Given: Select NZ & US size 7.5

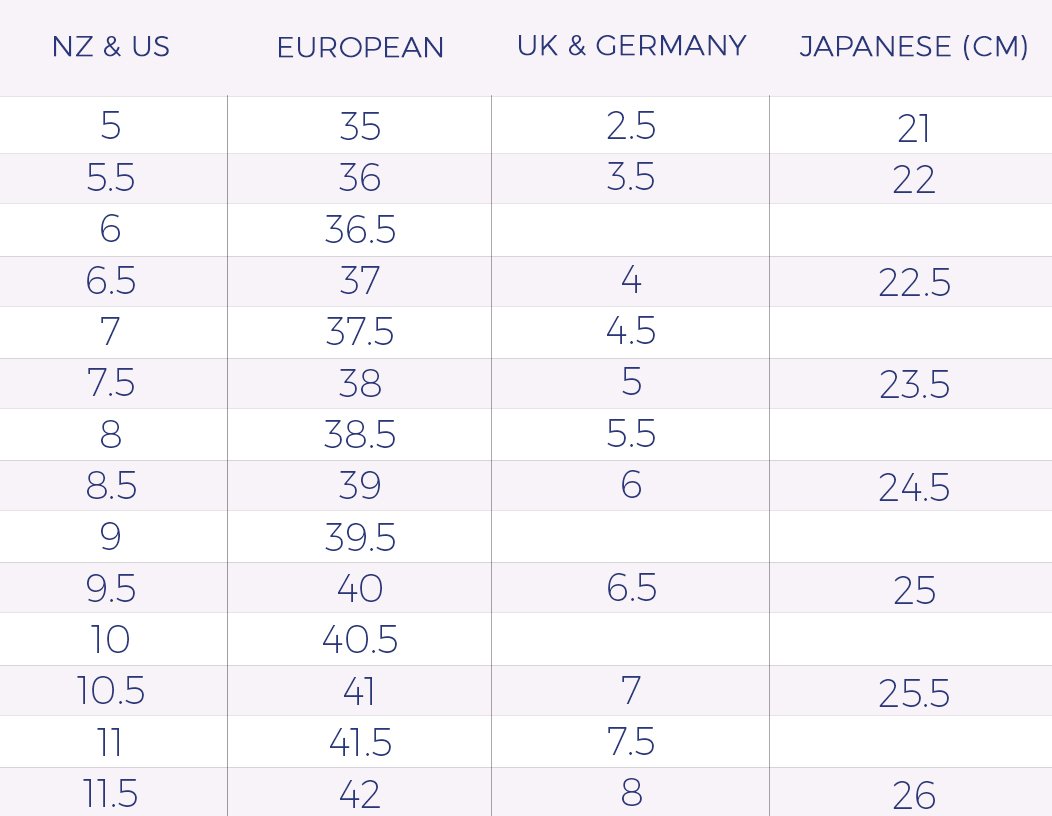Looking at the screenshot, I should pos(111,384).
